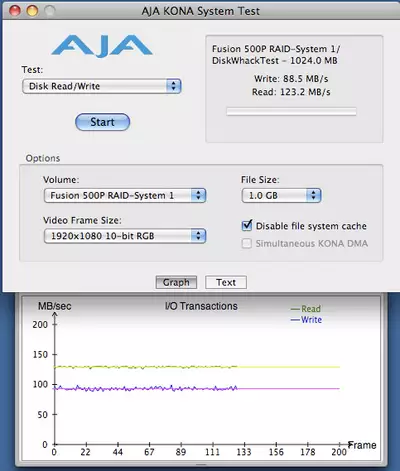400x471 pixels.
Task: Click the File Size dropdown arrow icon
Action: [x=313, y=195]
